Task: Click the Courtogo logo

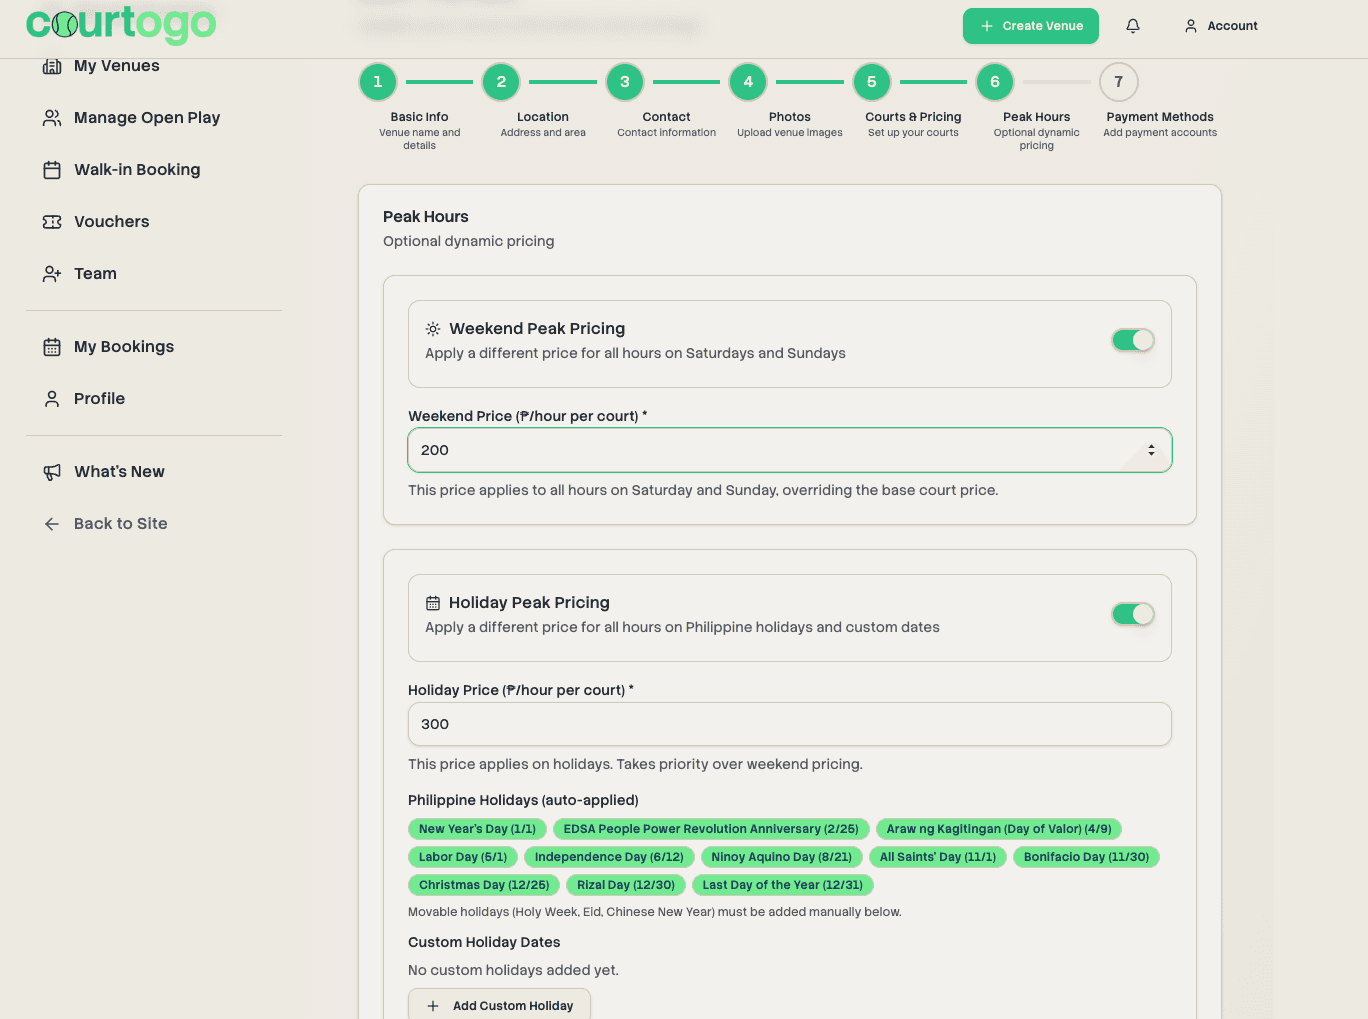Action: pos(121,24)
